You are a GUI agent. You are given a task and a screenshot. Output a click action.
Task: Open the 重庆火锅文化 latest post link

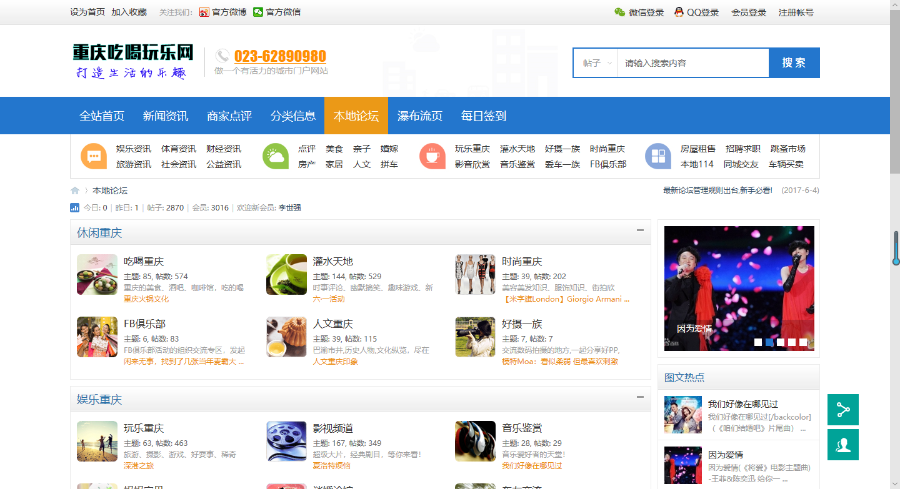(x=146, y=299)
